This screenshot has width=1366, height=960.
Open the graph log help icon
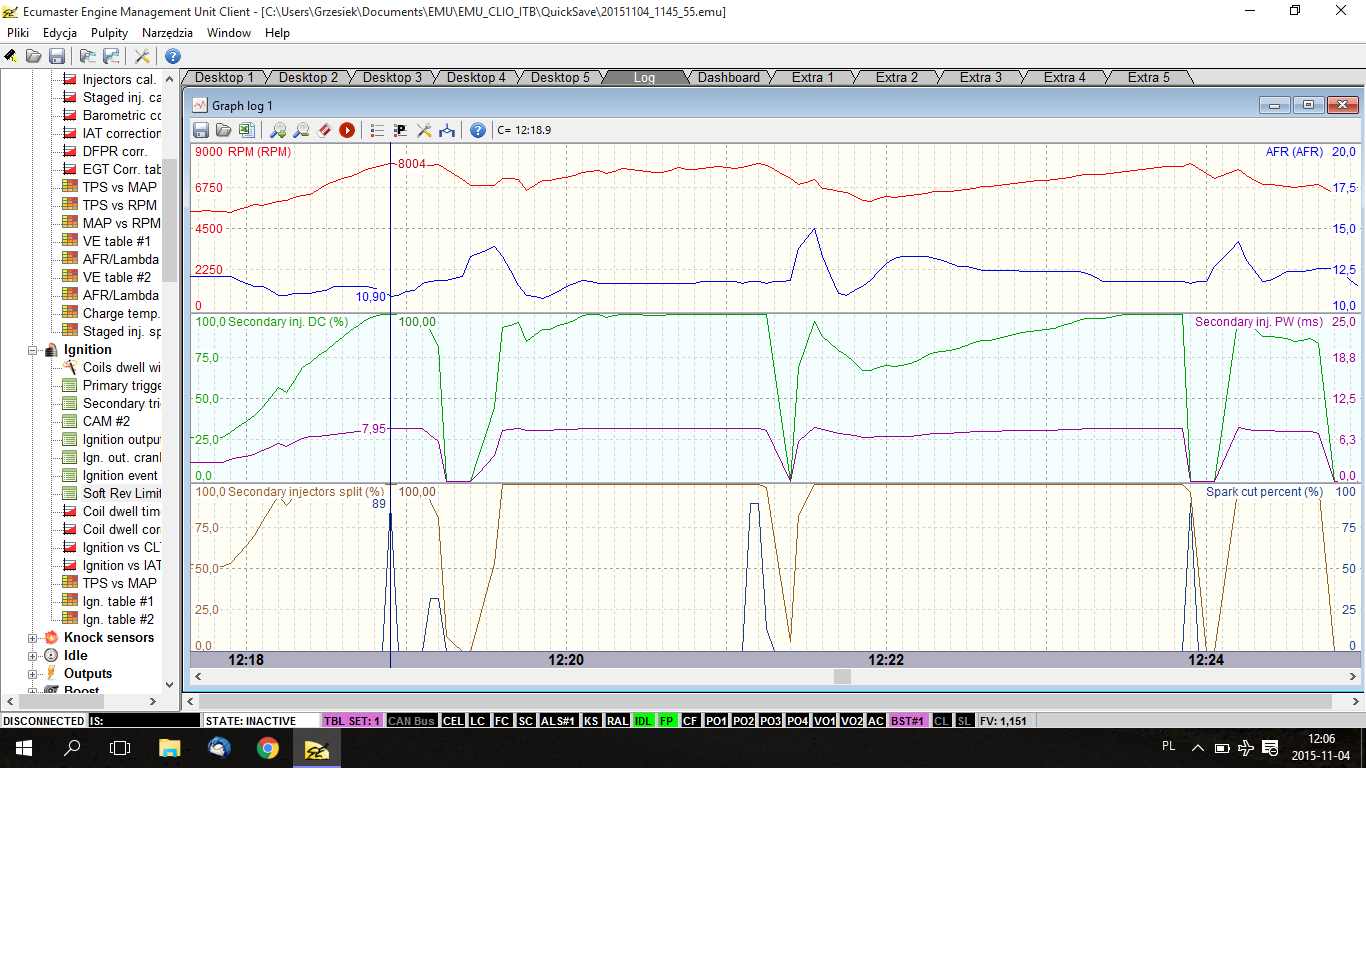coord(478,130)
